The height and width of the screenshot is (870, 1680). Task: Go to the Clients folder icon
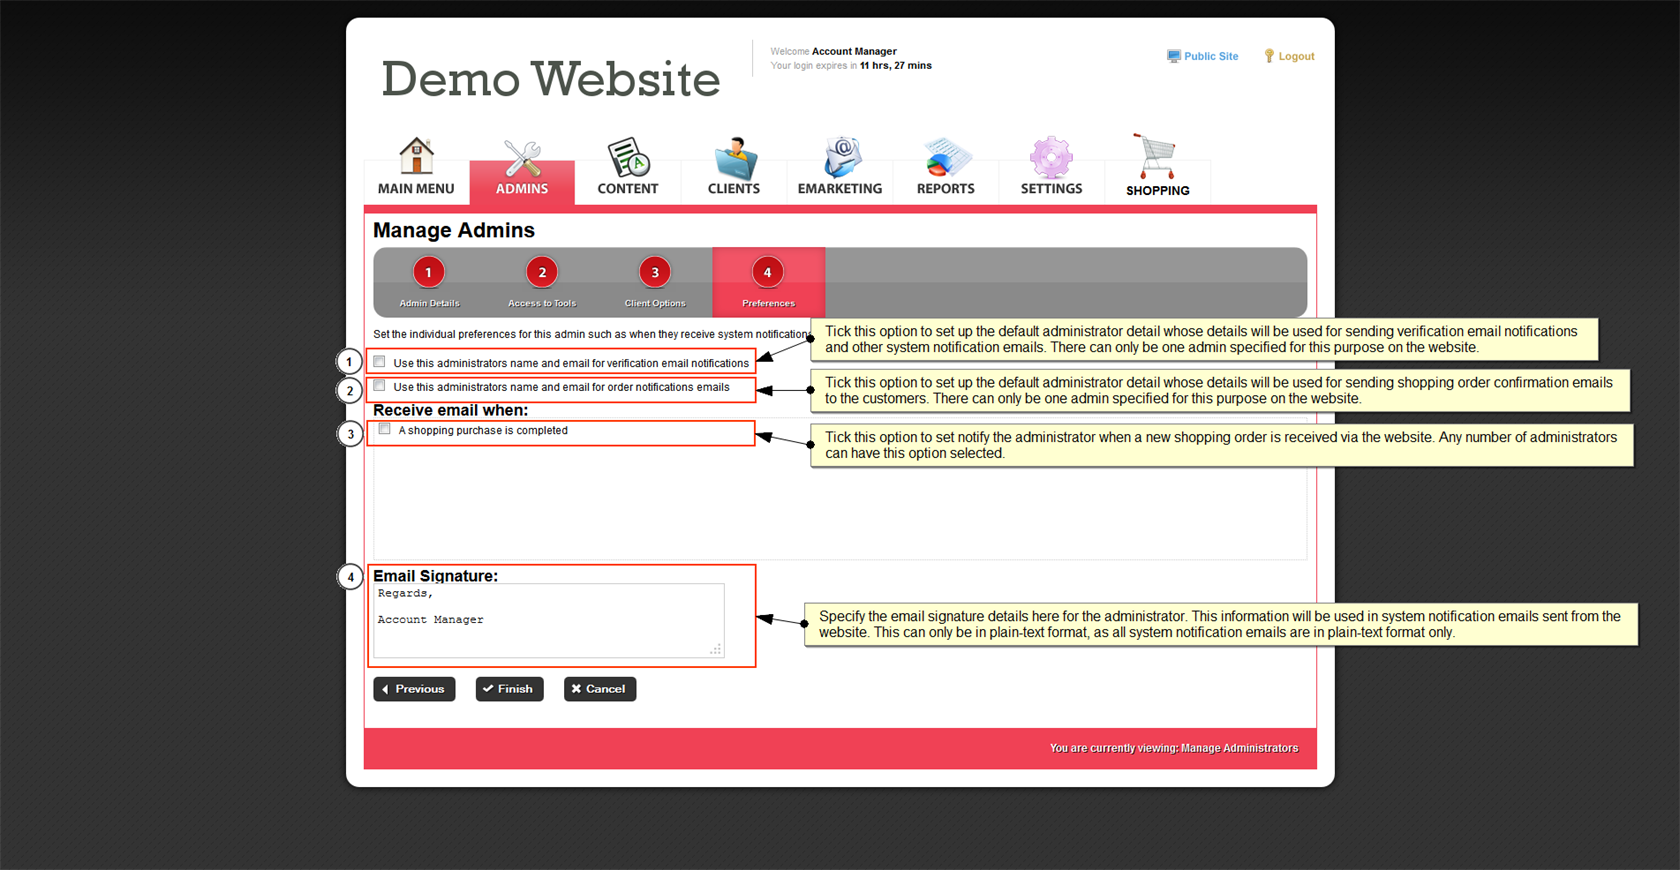point(734,158)
